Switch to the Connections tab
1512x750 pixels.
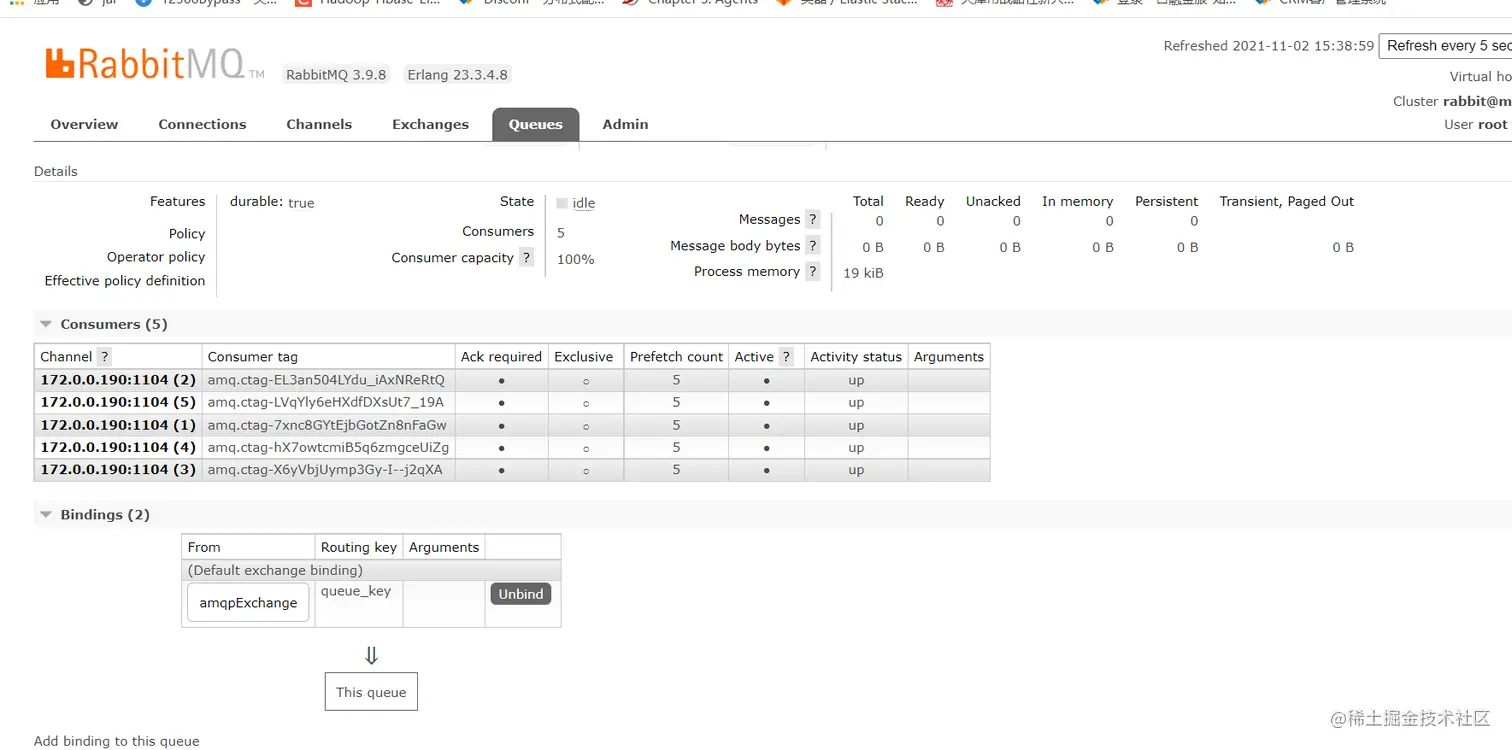(x=202, y=124)
